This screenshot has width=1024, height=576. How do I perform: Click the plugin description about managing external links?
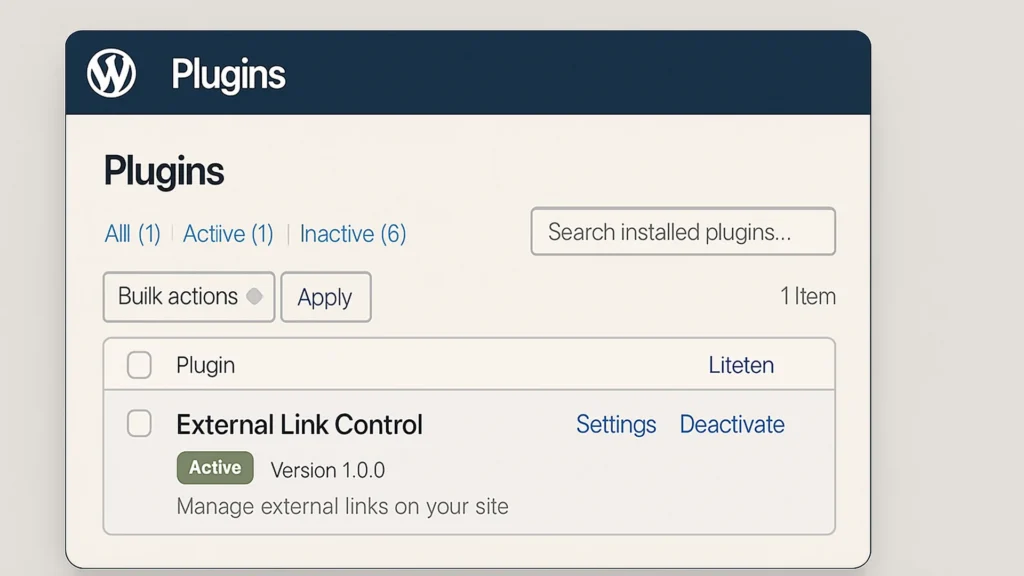(x=341, y=506)
